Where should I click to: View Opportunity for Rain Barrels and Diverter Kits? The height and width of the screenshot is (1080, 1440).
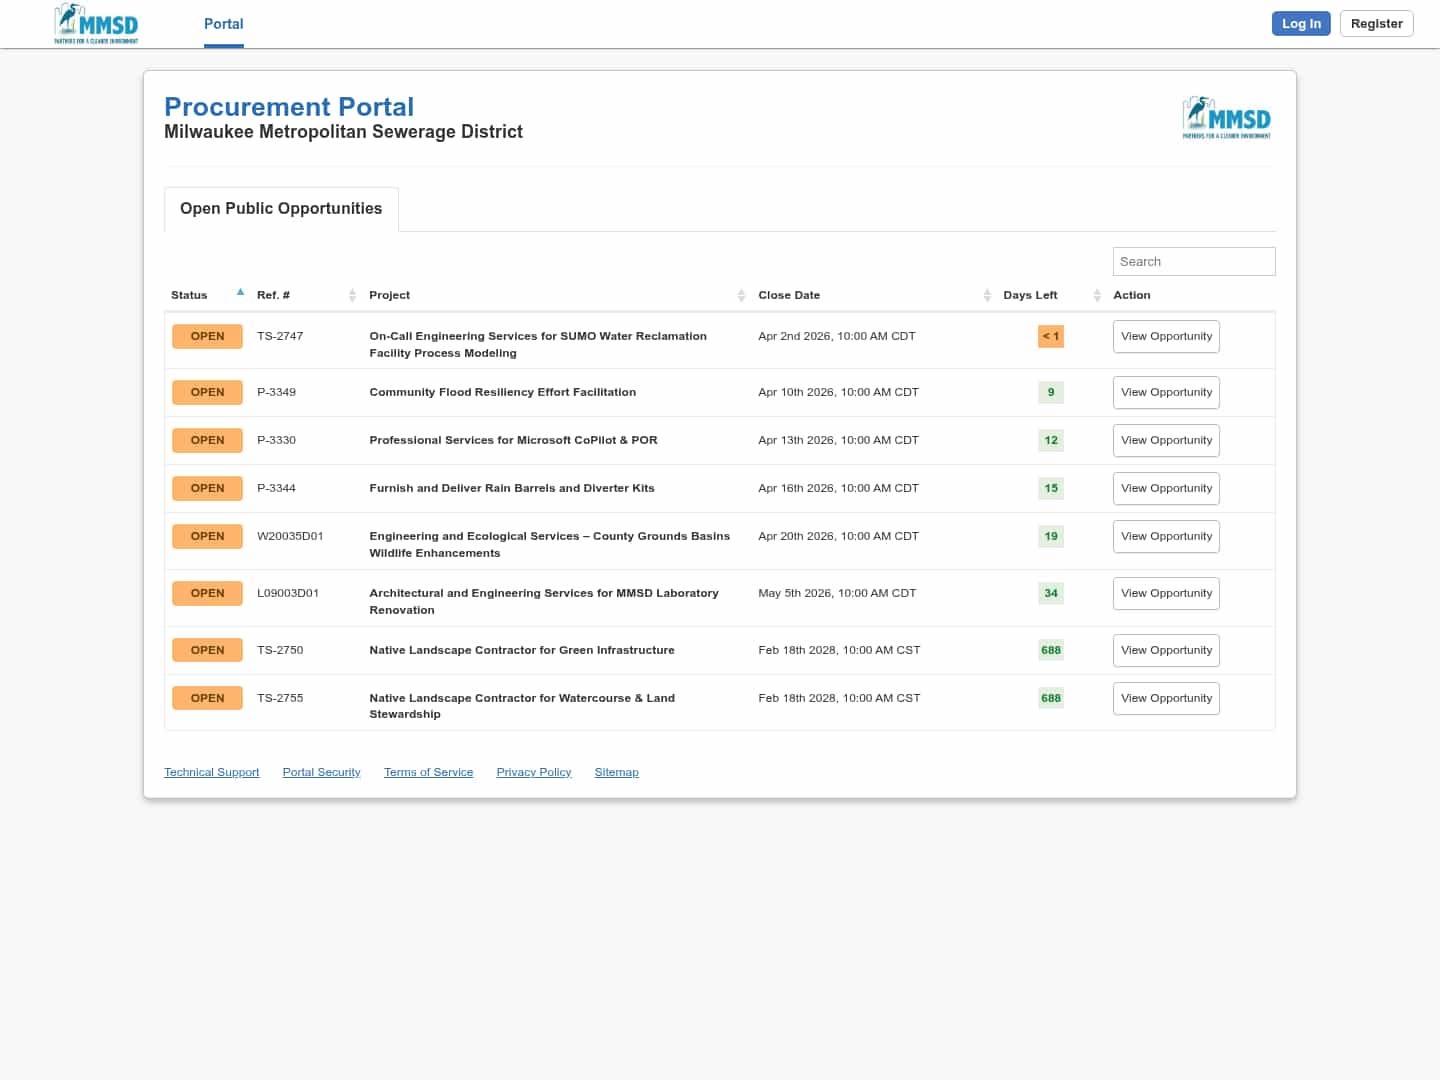[x=1166, y=488]
